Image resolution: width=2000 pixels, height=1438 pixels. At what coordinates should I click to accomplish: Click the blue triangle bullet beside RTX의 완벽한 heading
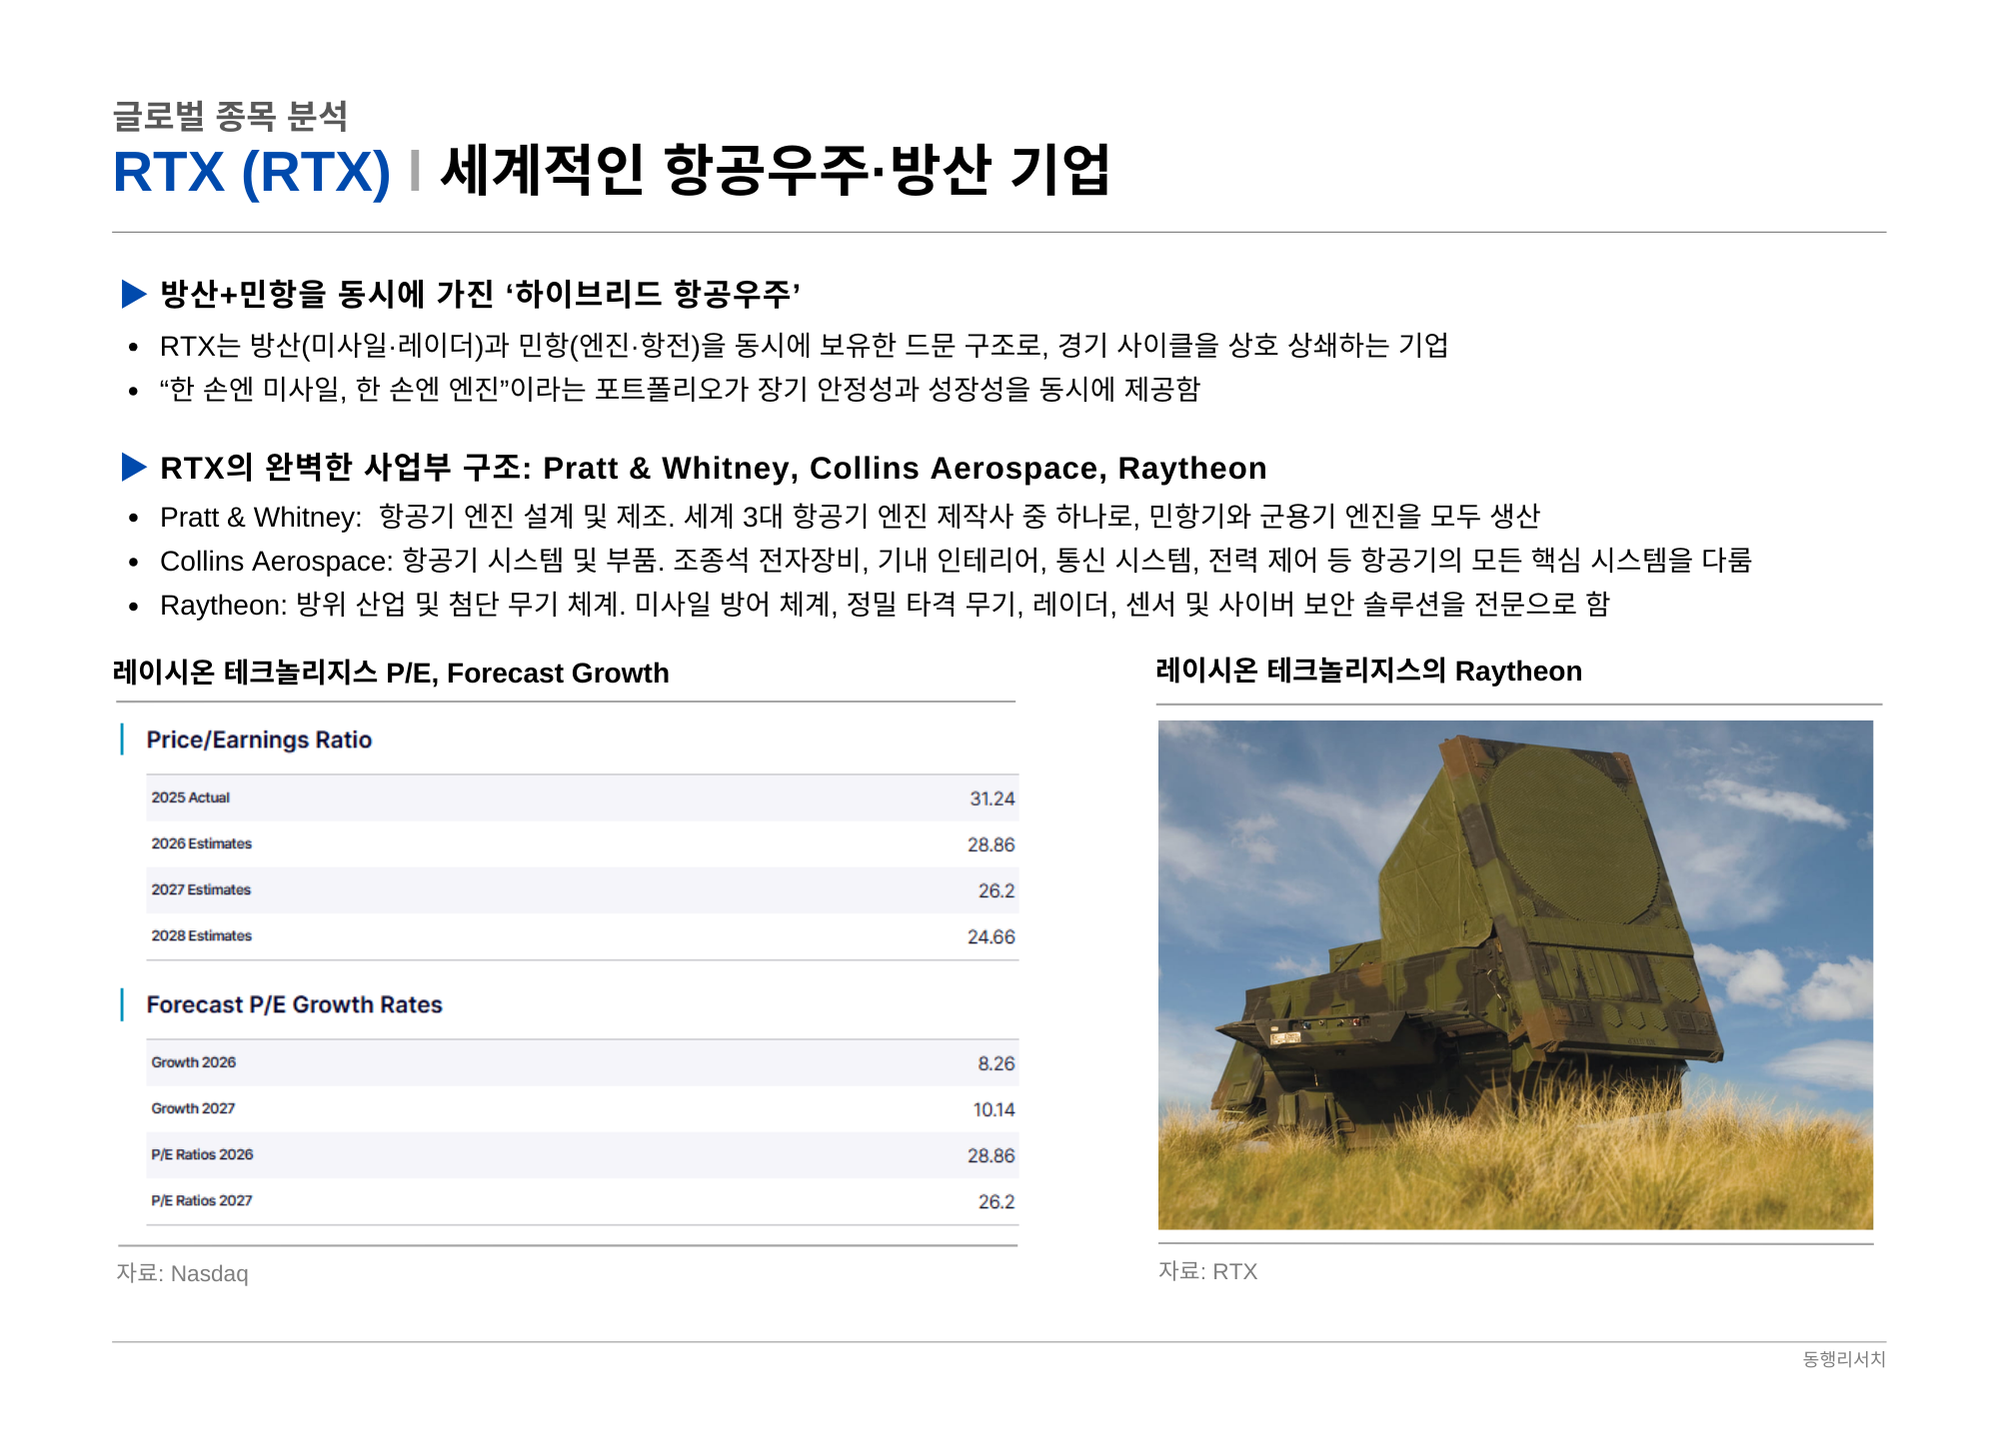(x=133, y=467)
